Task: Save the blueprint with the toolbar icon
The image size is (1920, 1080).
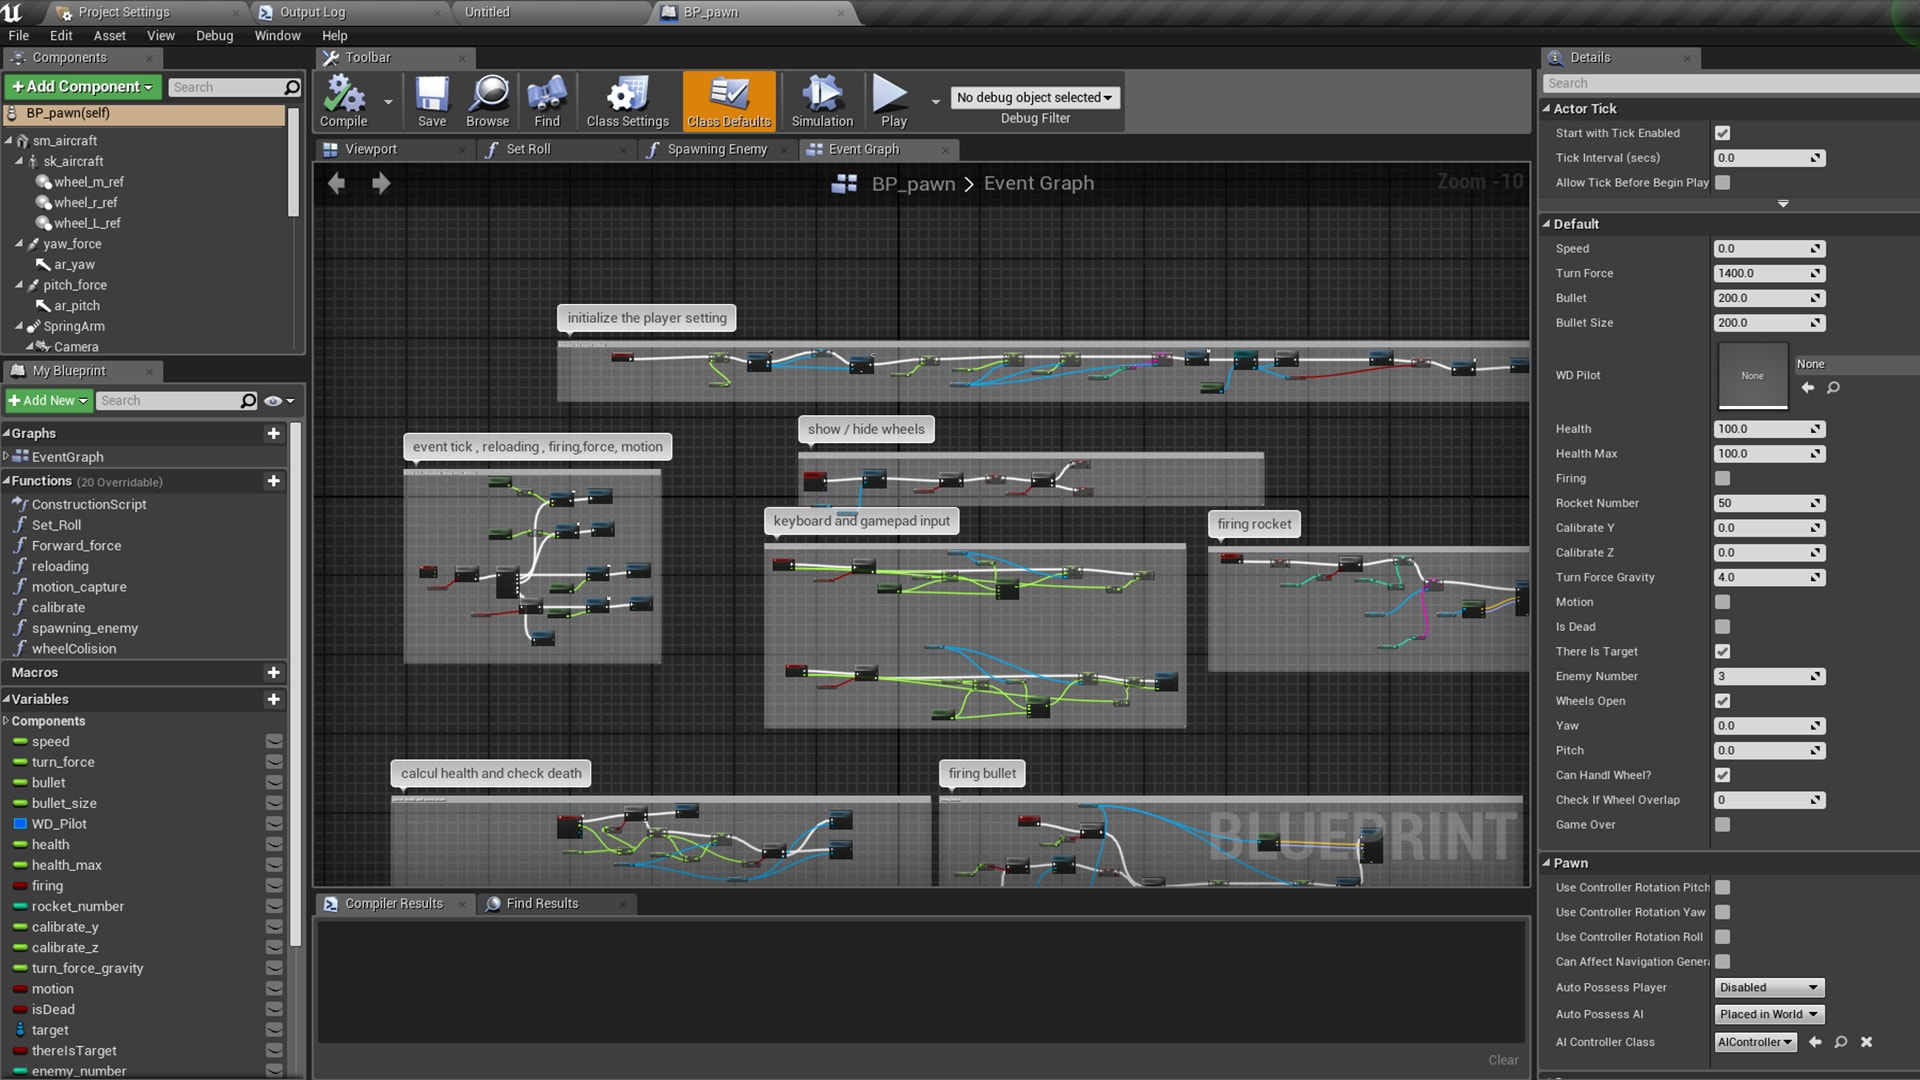Action: click(x=432, y=100)
